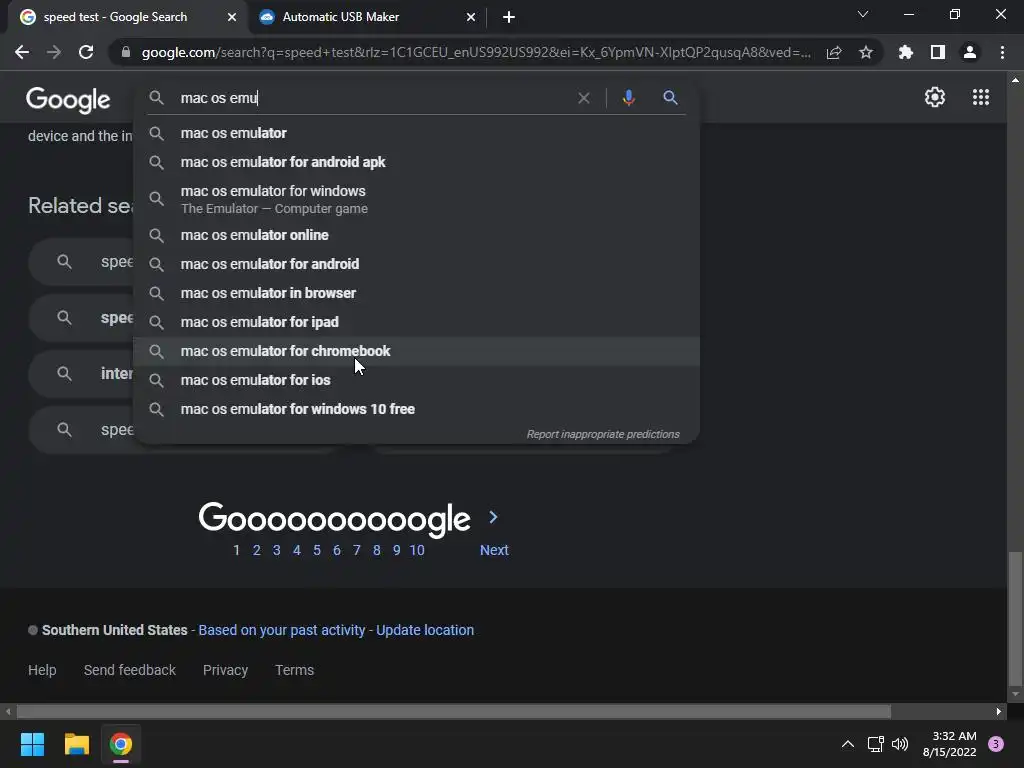1024x768 pixels.
Task: Open Google quick settings gear
Action: coord(935,97)
